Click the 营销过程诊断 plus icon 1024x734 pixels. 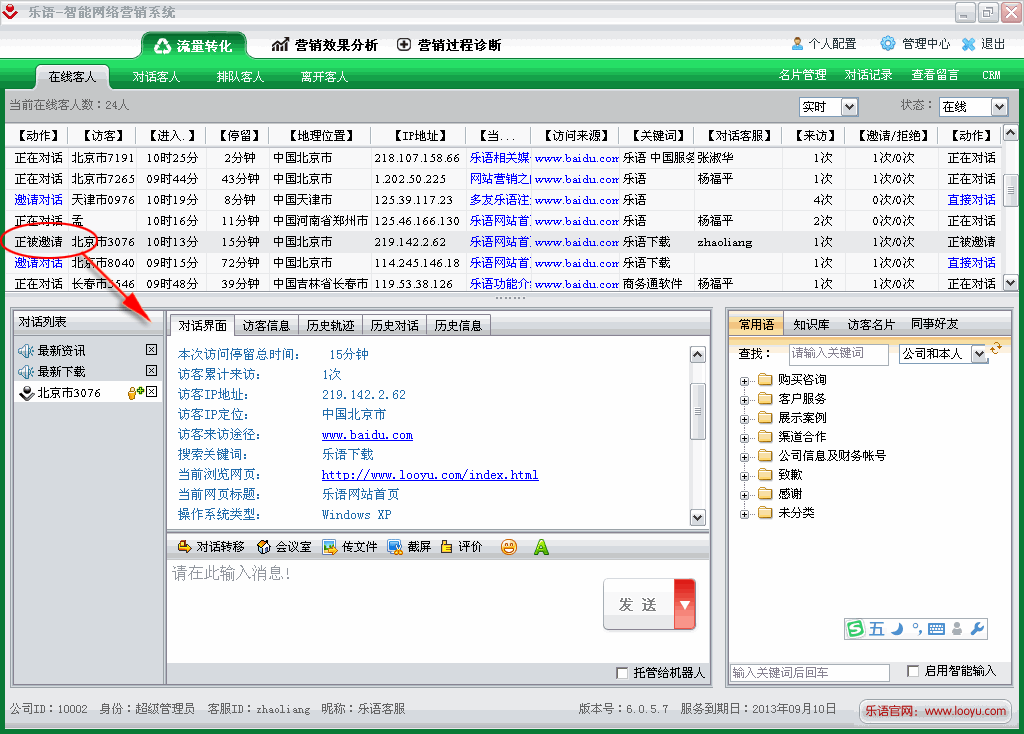coord(404,44)
